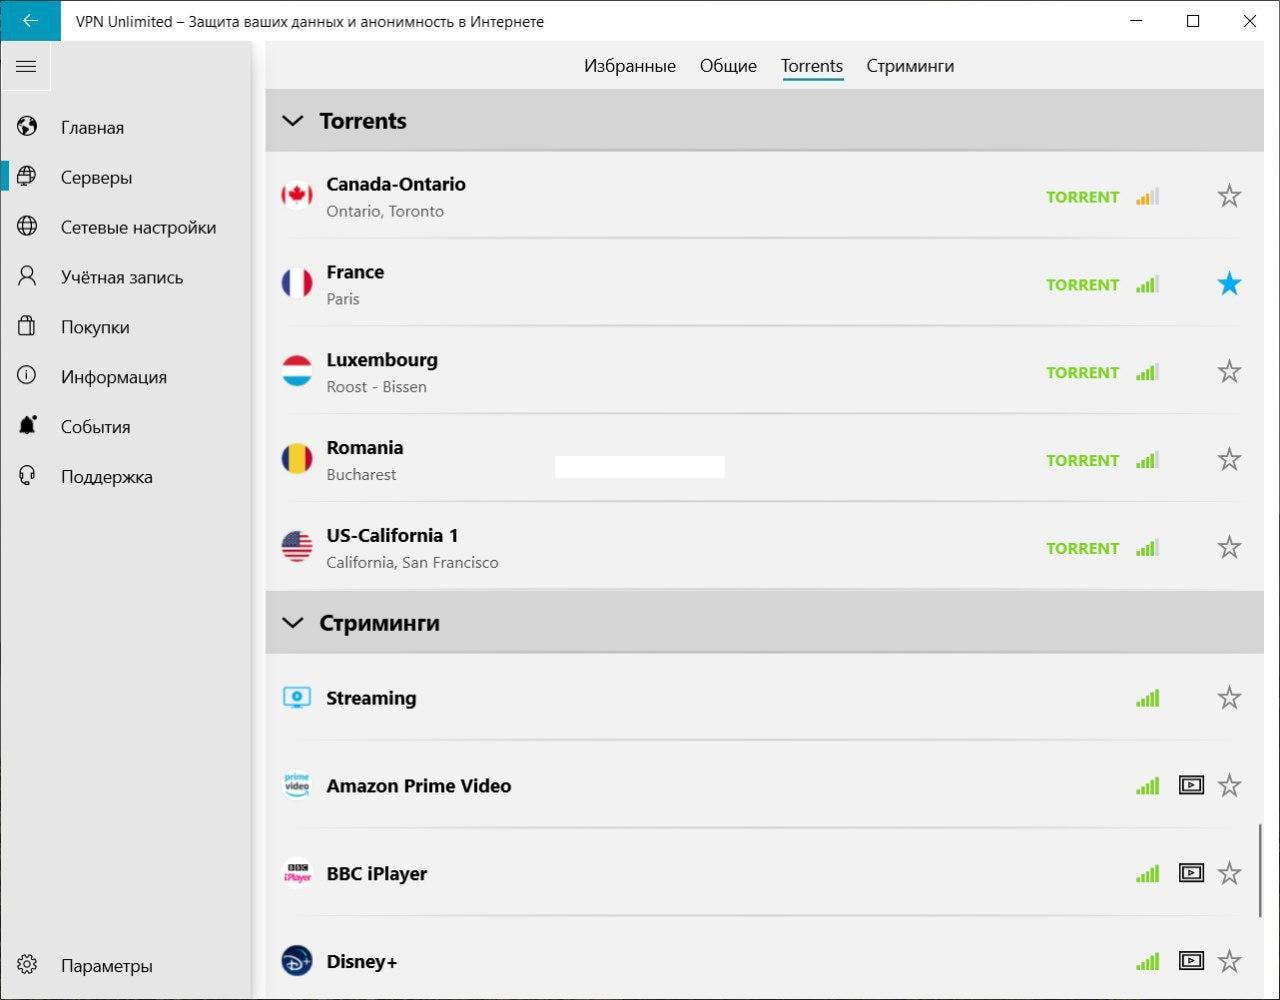Favorite the Luxembourg server star
The width and height of the screenshot is (1280, 1000).
coord(1229,372)
